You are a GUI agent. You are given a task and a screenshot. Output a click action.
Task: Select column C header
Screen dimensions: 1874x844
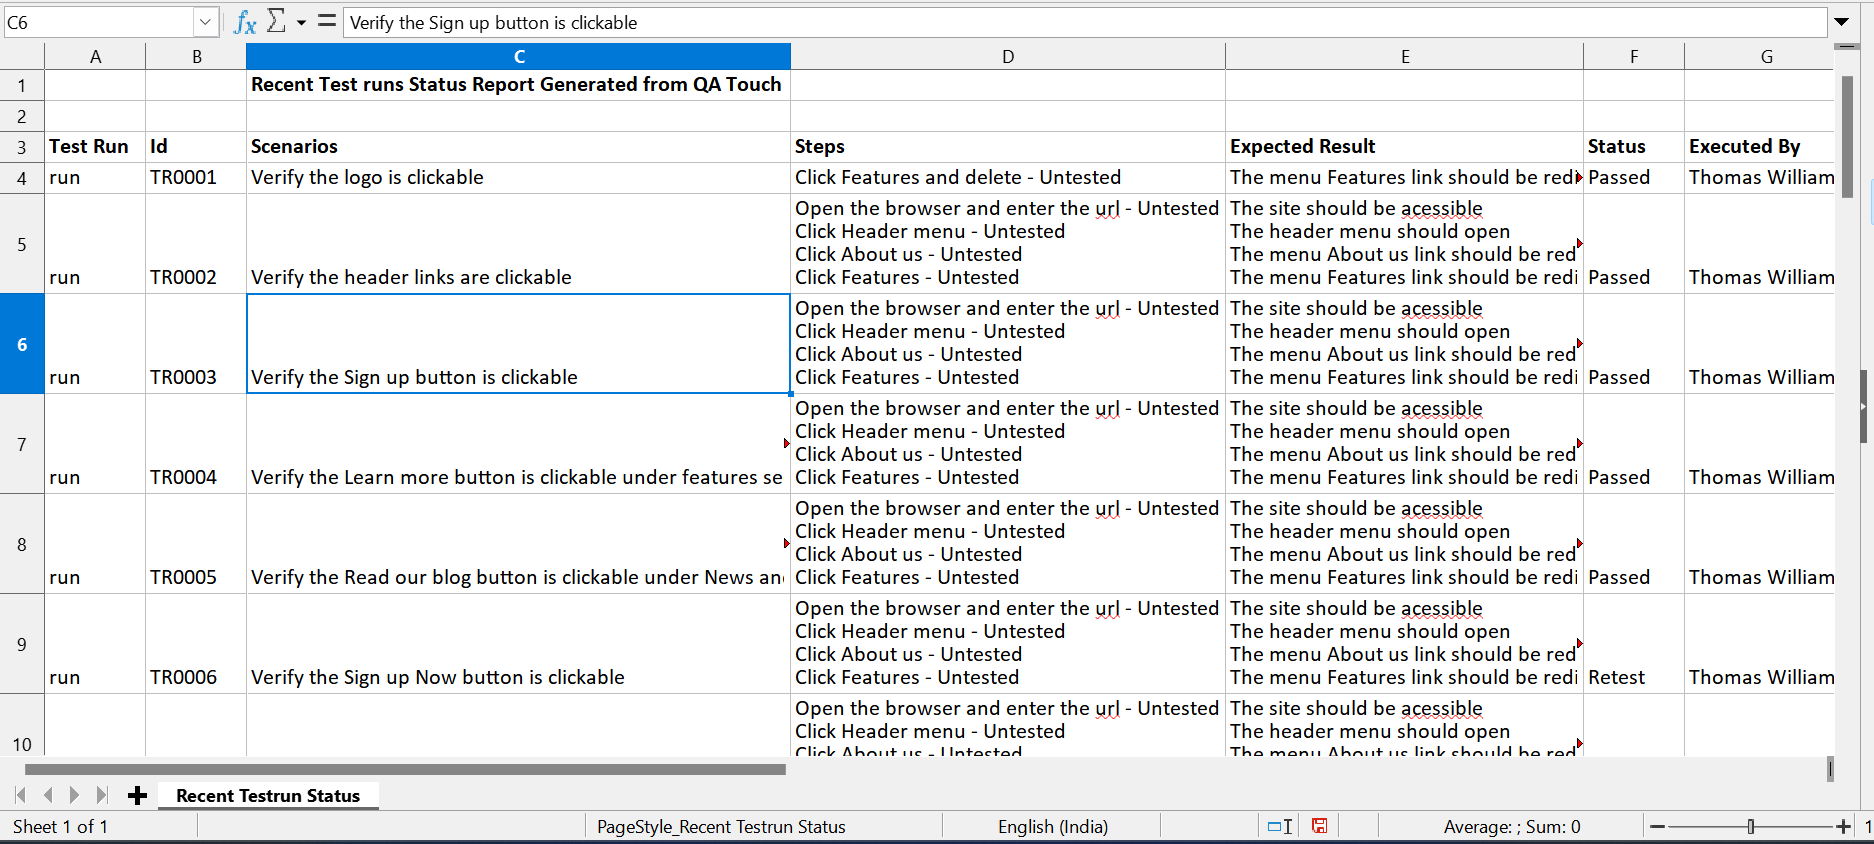pos(518,57)
